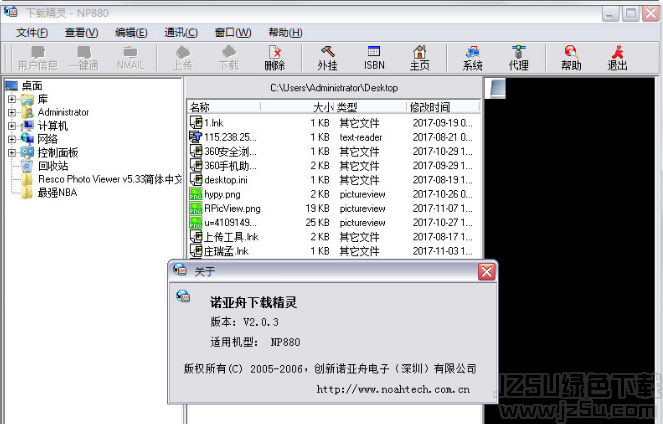Expand the 控制面板 tree node
663x424 pixels.
coord(12,153)
